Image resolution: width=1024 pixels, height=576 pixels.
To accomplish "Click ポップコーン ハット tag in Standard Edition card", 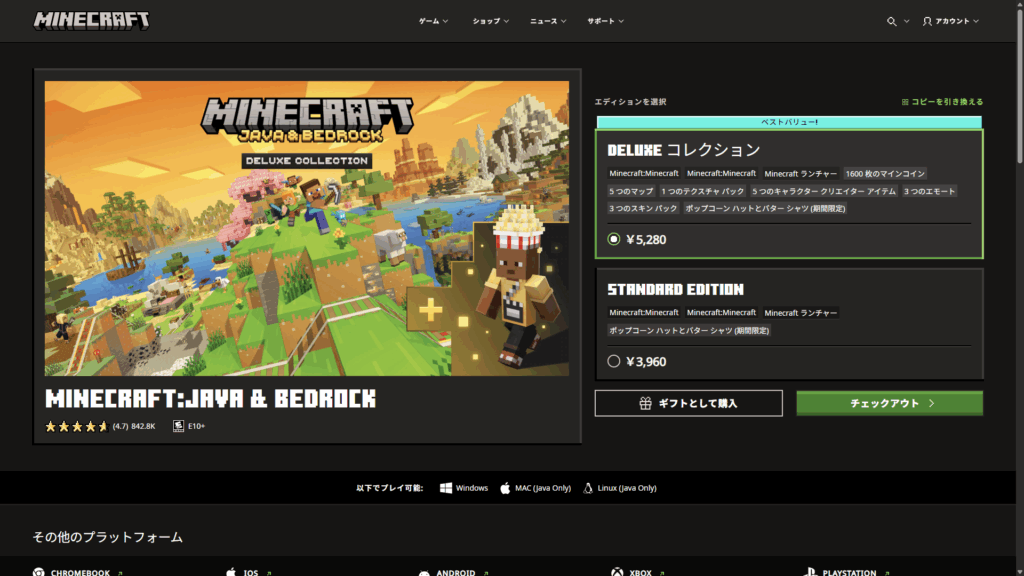I will [689, 330].
